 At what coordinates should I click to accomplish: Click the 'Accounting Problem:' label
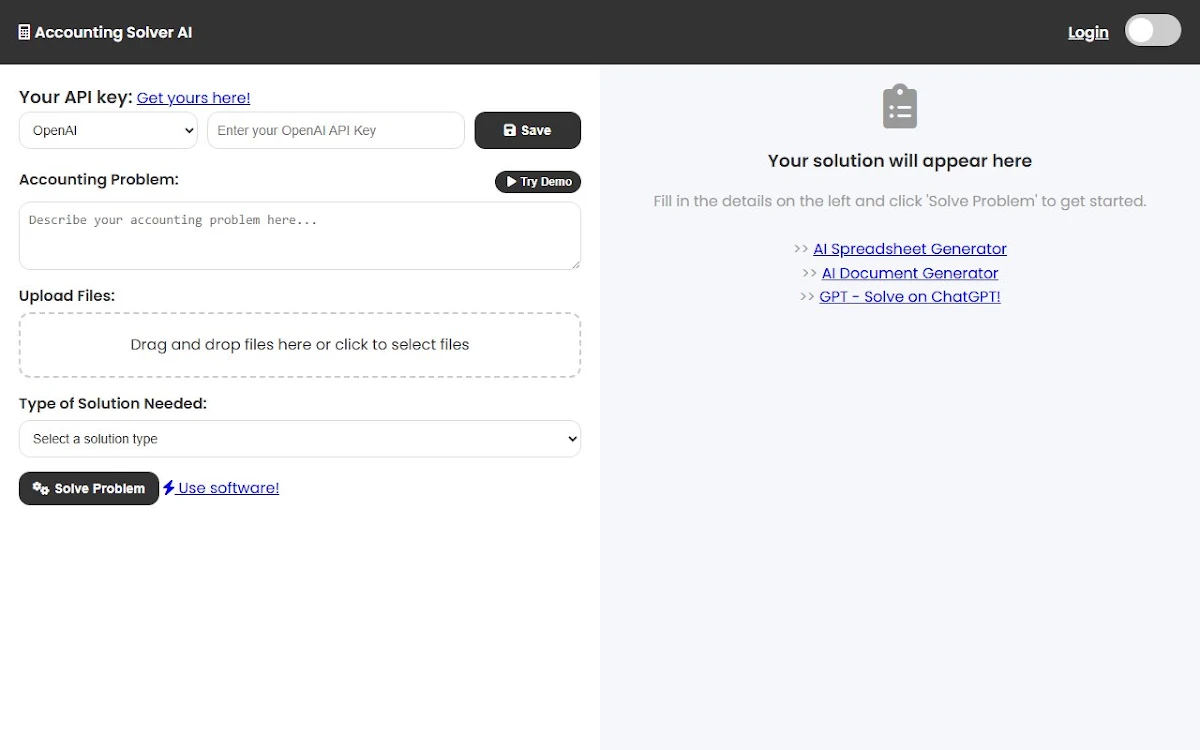click(x=99, y=180)
